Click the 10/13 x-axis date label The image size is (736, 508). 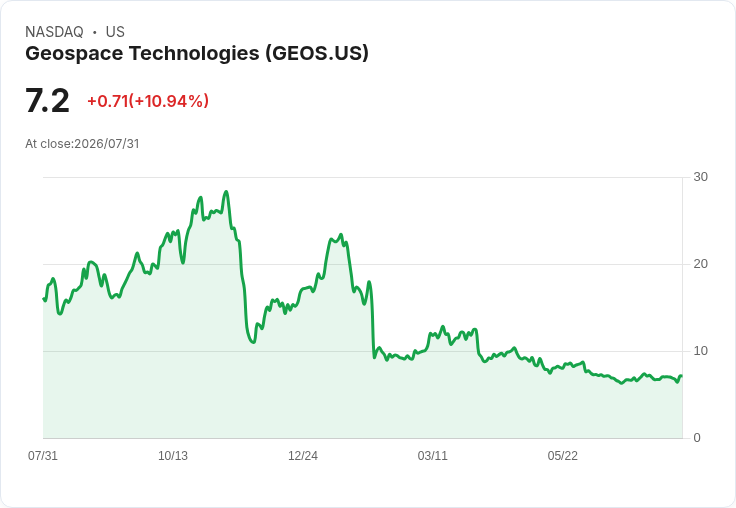173,455
